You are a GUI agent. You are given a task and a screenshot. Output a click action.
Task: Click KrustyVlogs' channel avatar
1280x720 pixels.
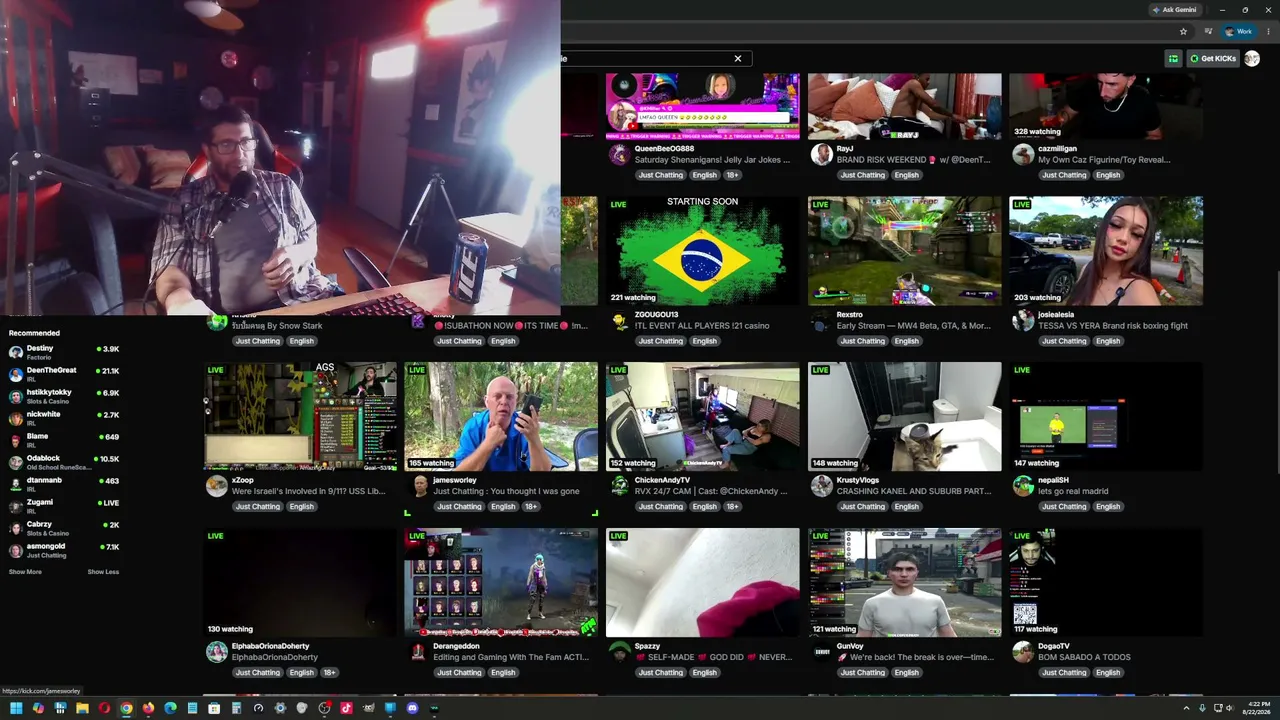(x=821, y=486)
